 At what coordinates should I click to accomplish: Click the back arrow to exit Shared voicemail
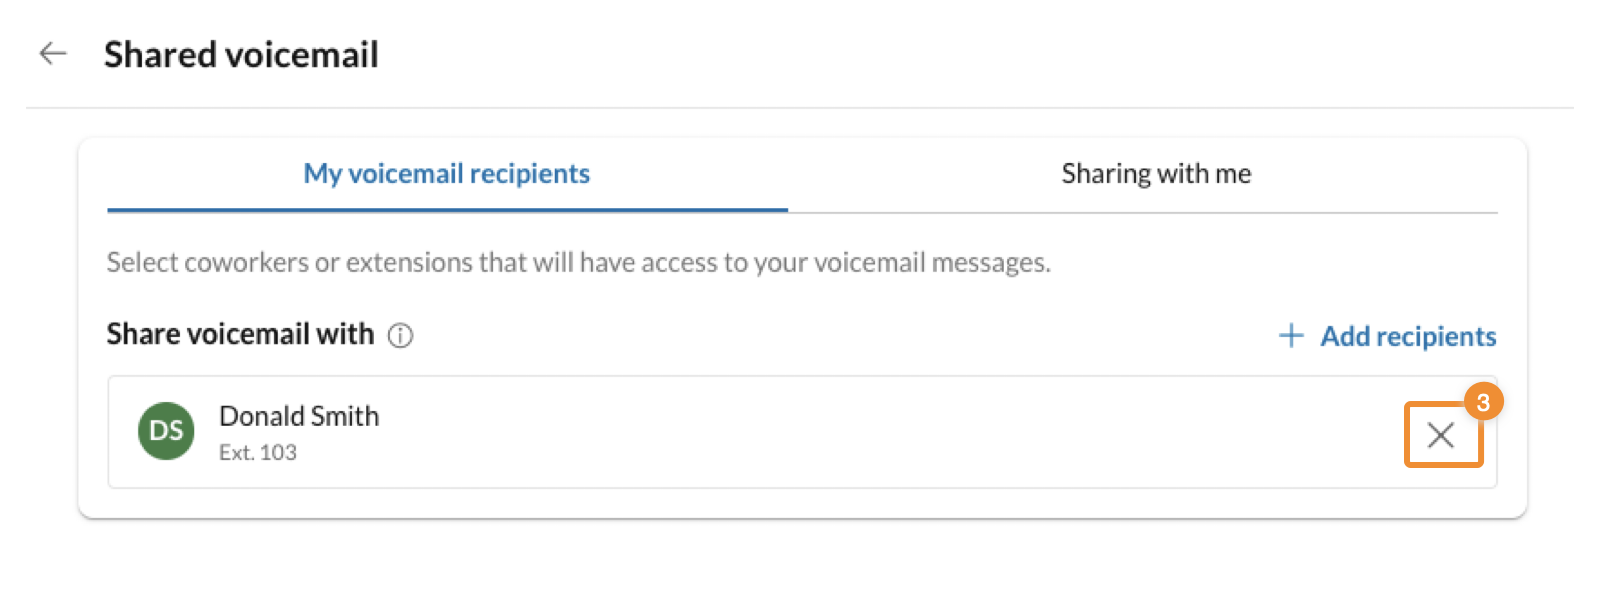point(53,54)
